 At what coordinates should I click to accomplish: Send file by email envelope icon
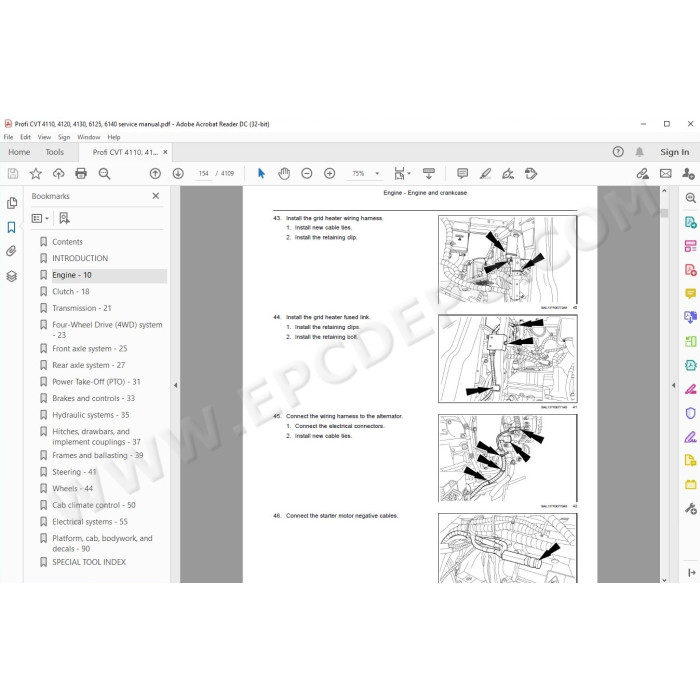pyautogui.click(x=666, y=174)
